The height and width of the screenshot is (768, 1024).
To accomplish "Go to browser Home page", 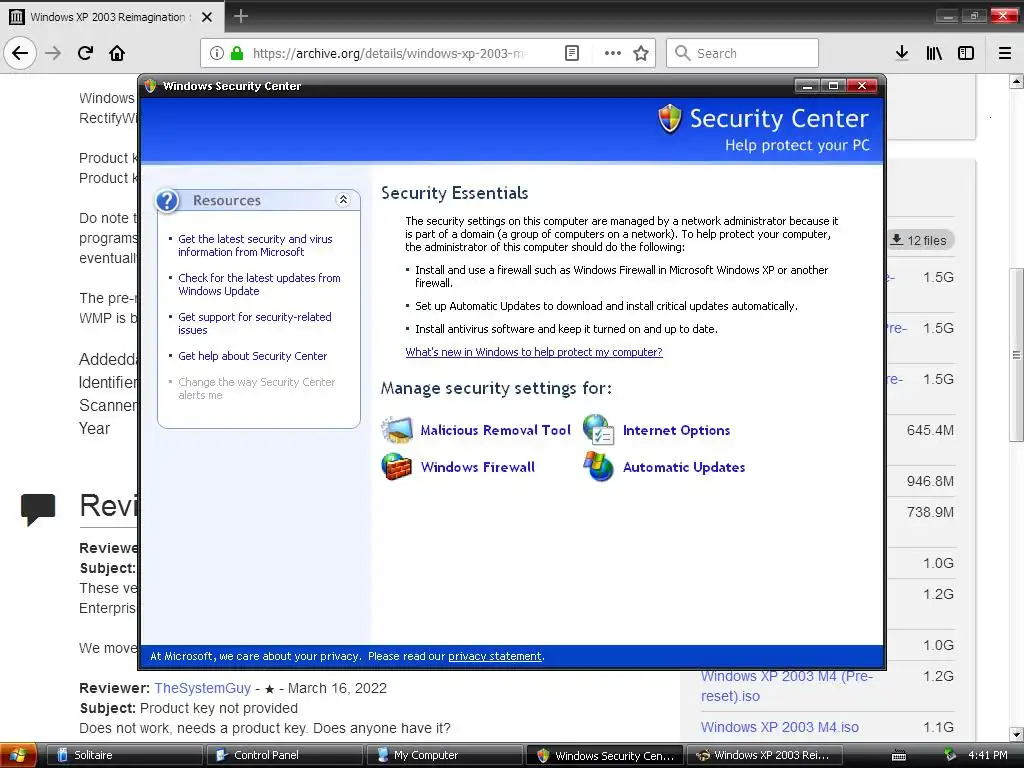I will point(117,53).
